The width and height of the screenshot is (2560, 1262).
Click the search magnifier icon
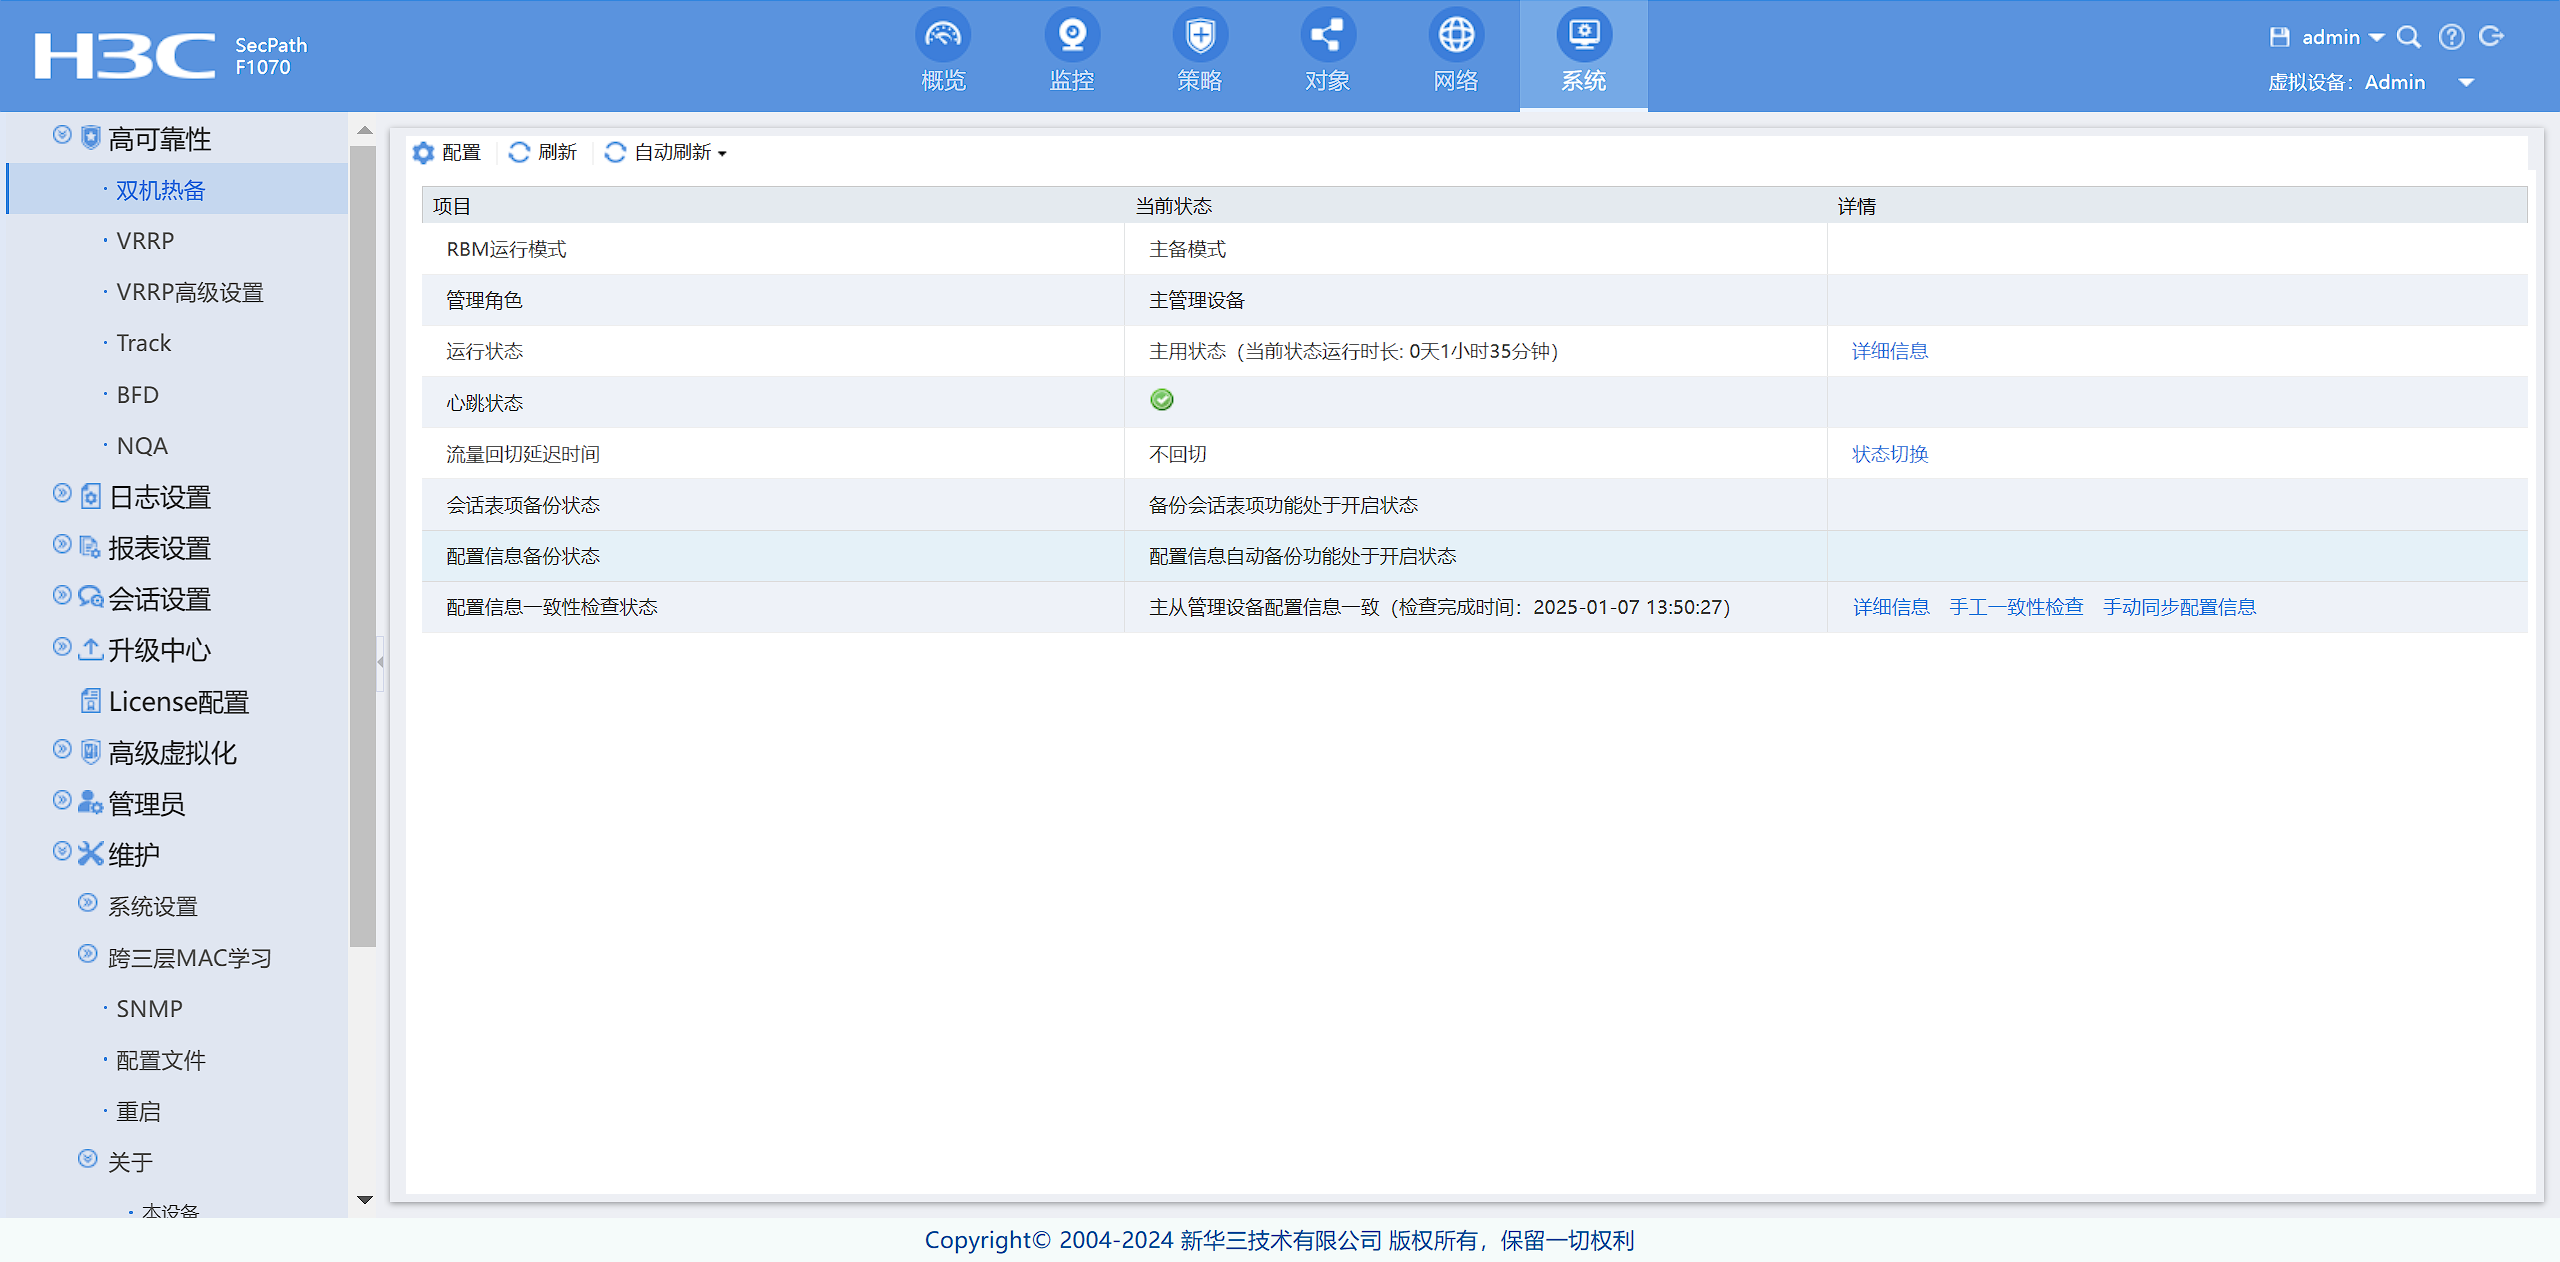(x=2409, y=37)
